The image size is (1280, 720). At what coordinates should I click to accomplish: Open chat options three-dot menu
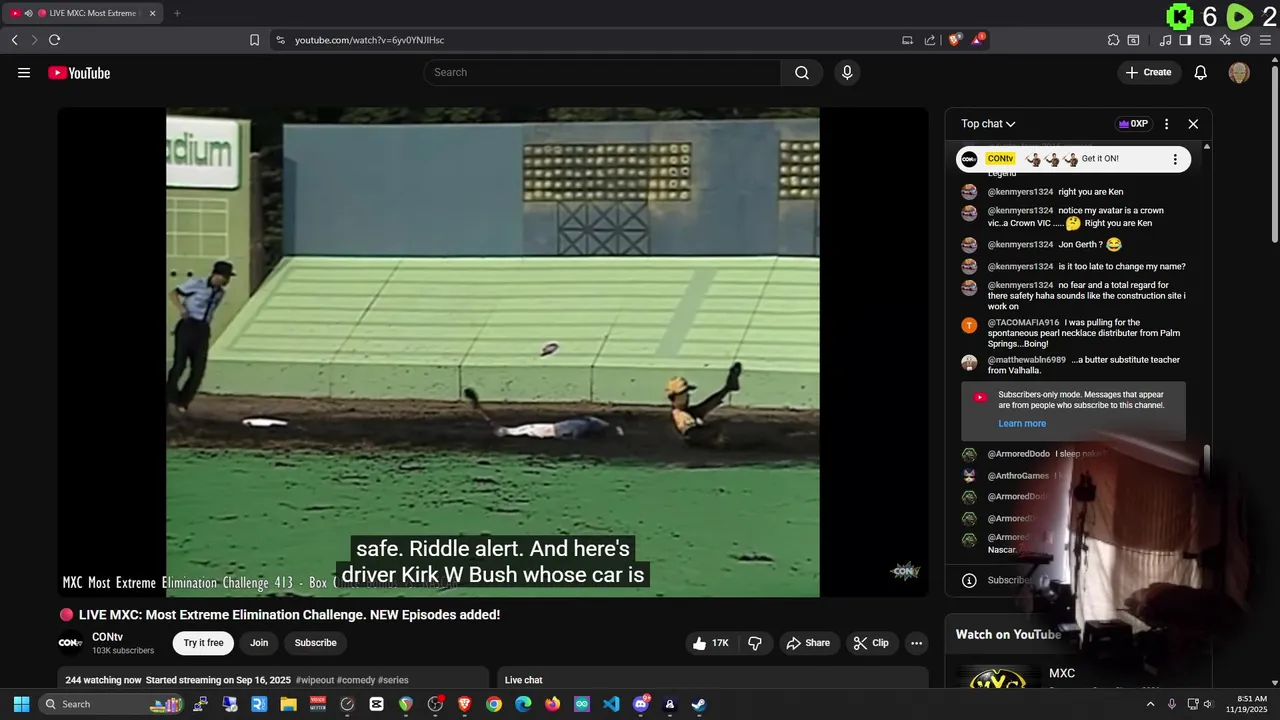(x=1166, y=124)
